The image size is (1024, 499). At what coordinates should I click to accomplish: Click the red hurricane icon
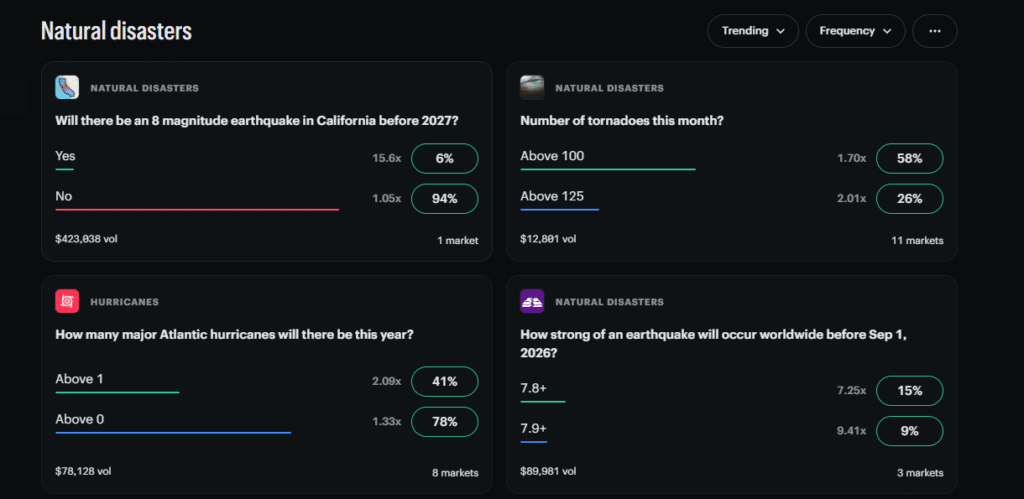[67, 301]
